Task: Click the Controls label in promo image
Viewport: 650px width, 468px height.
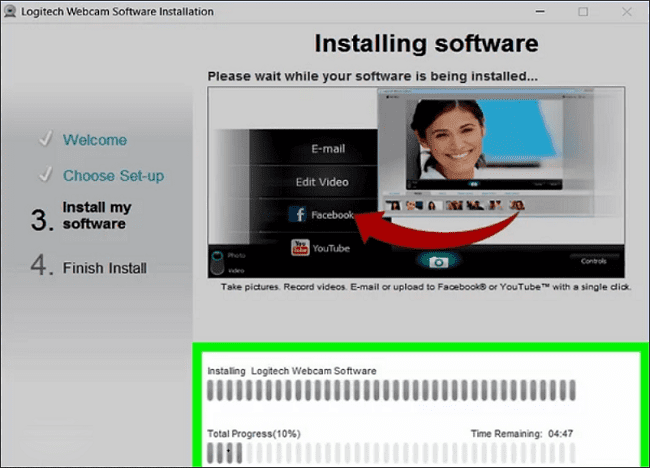Action: pyautogui.click(x=594, y=261)
